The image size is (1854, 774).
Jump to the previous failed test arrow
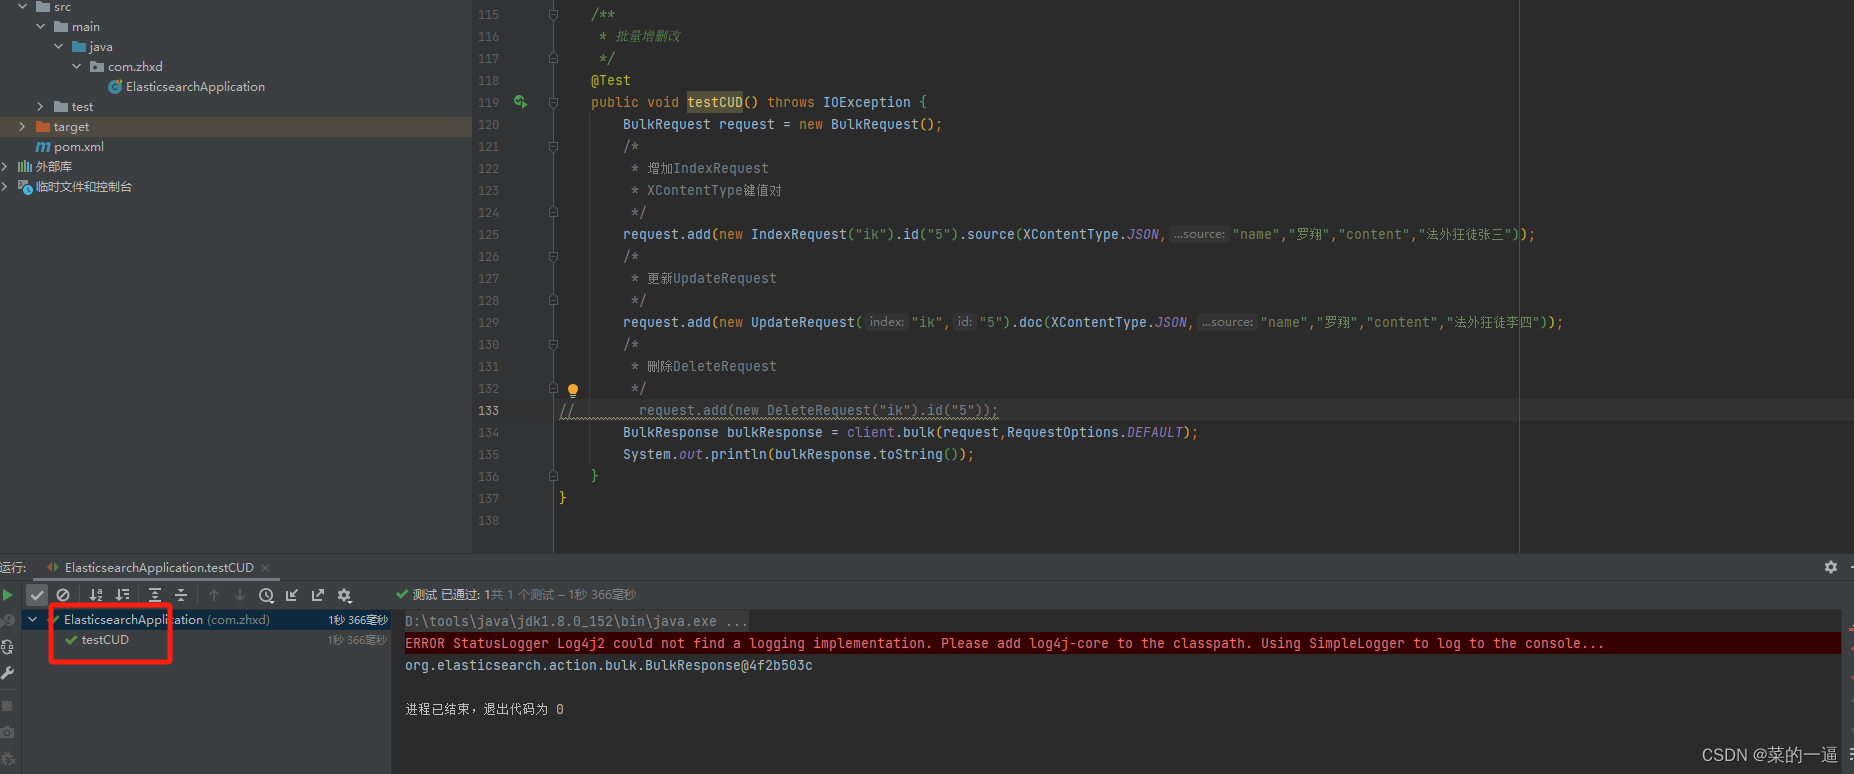[x=214, y=595]
